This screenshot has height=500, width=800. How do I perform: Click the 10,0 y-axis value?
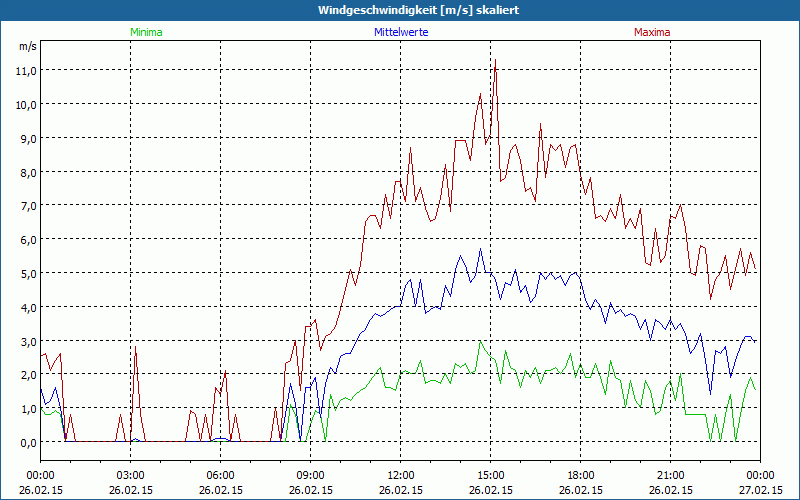pos(25,104)
